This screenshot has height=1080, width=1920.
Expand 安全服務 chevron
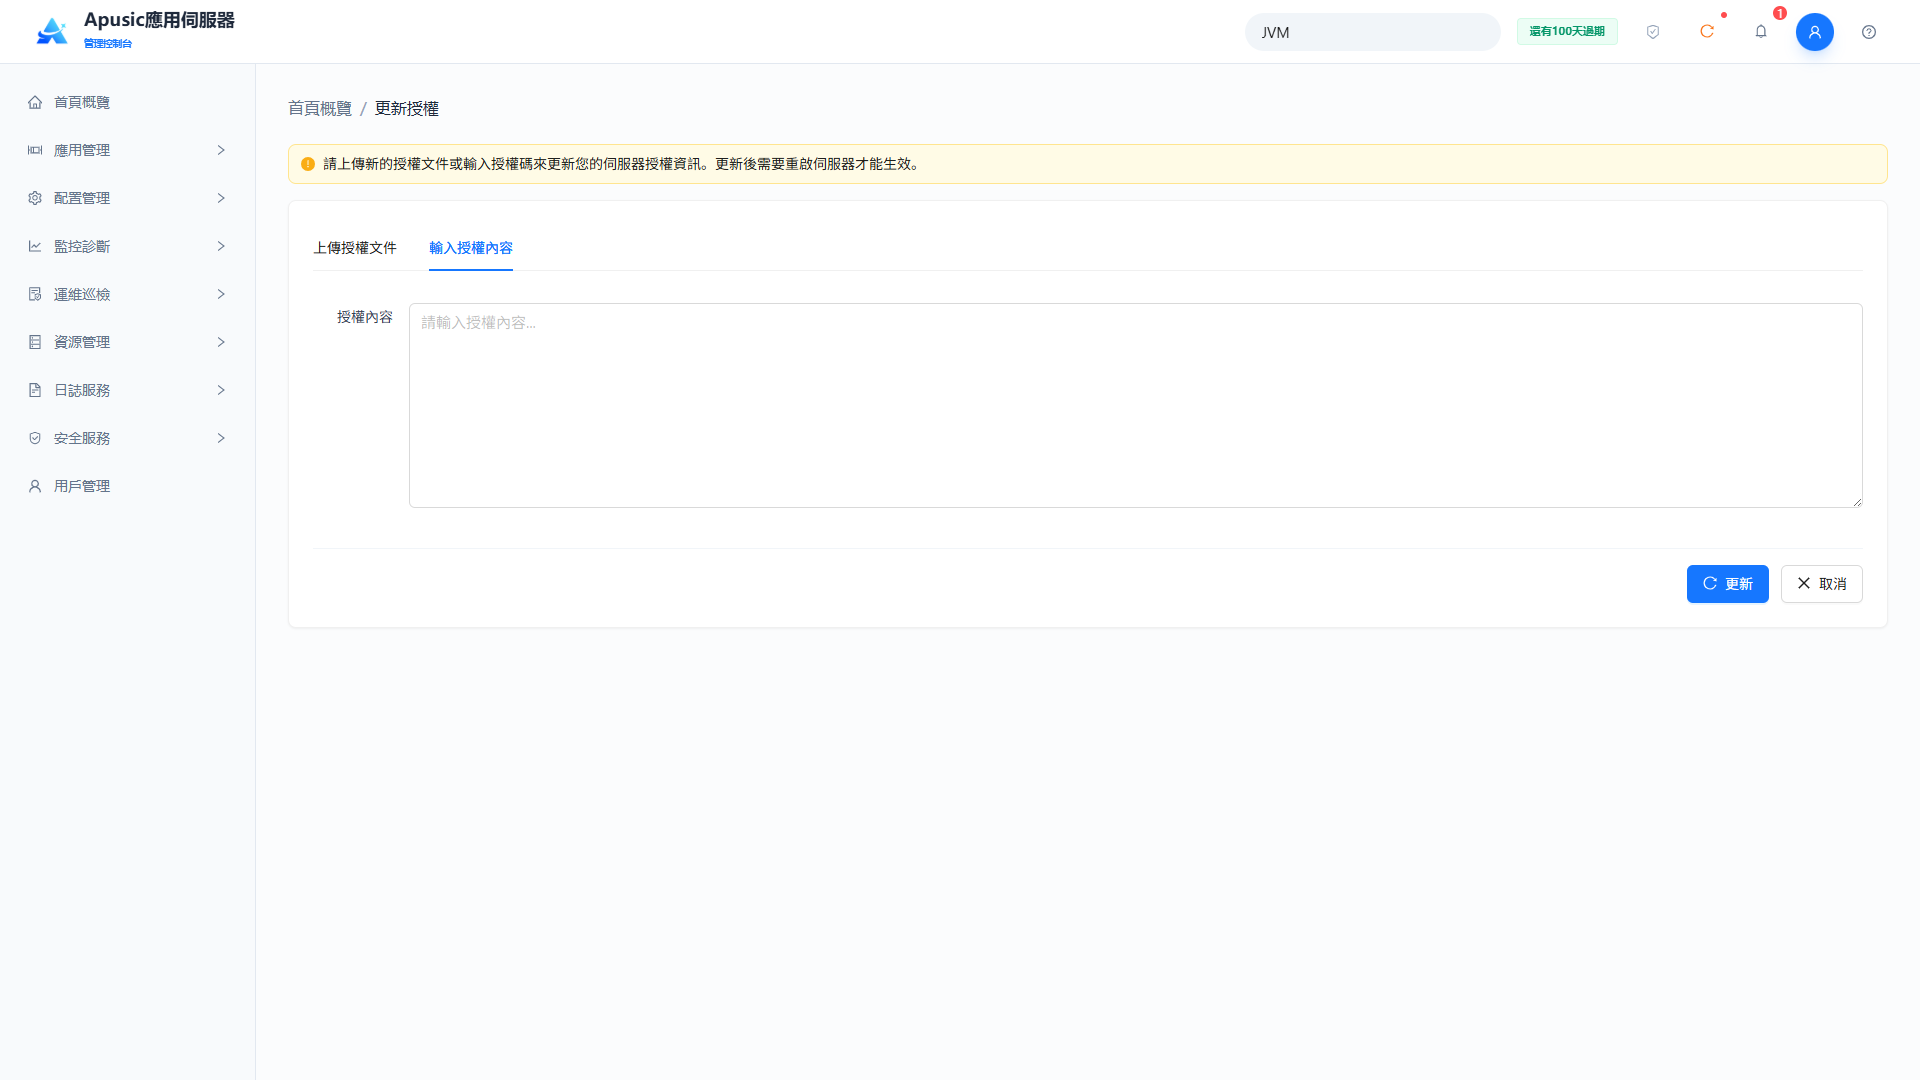[x=221, y=438]
